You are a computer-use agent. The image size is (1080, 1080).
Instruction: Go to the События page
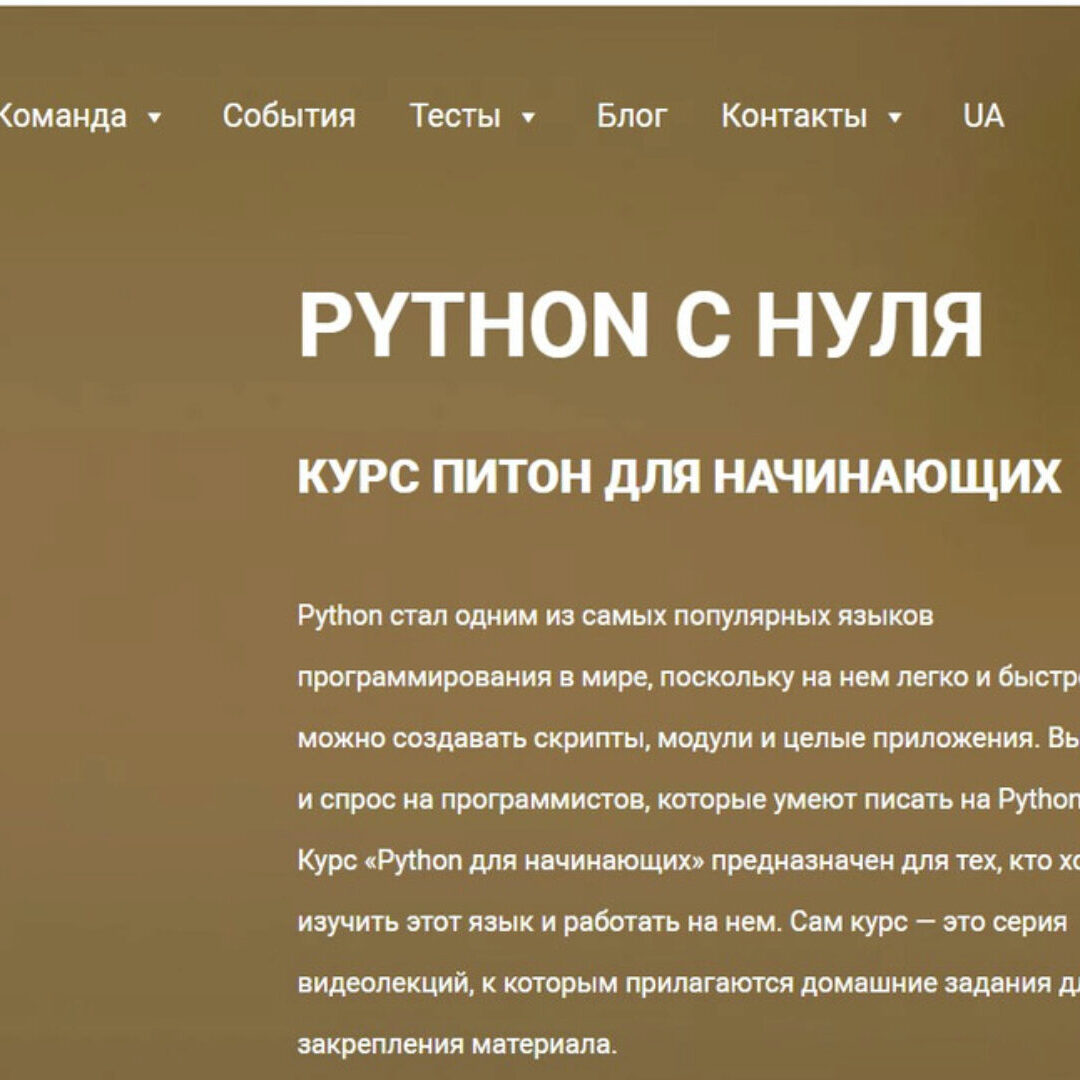pyautogui.click(x=288, y=116)
